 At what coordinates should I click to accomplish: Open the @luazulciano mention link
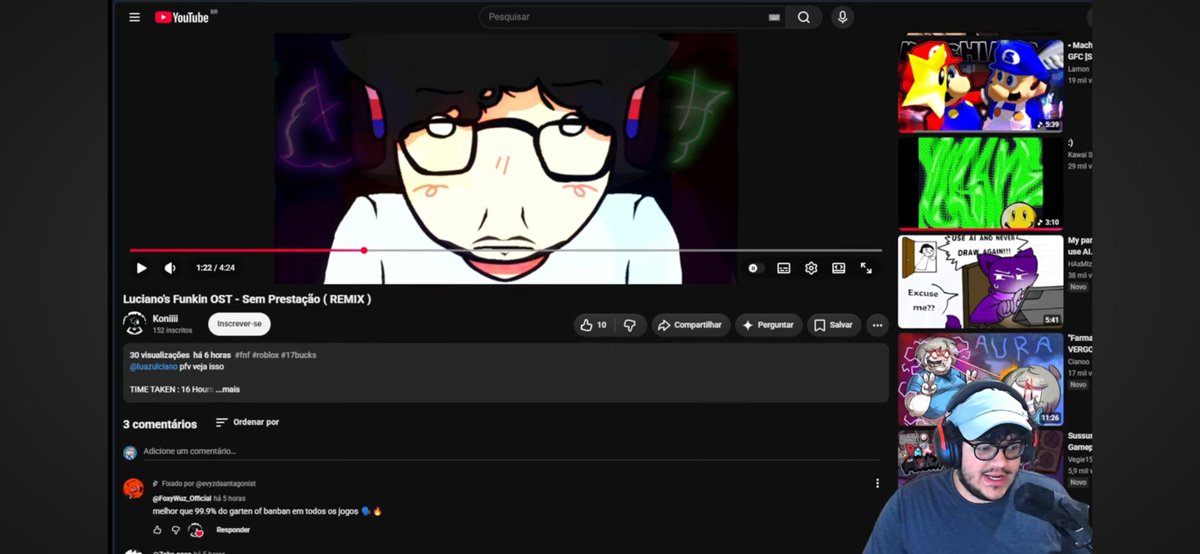153,366
